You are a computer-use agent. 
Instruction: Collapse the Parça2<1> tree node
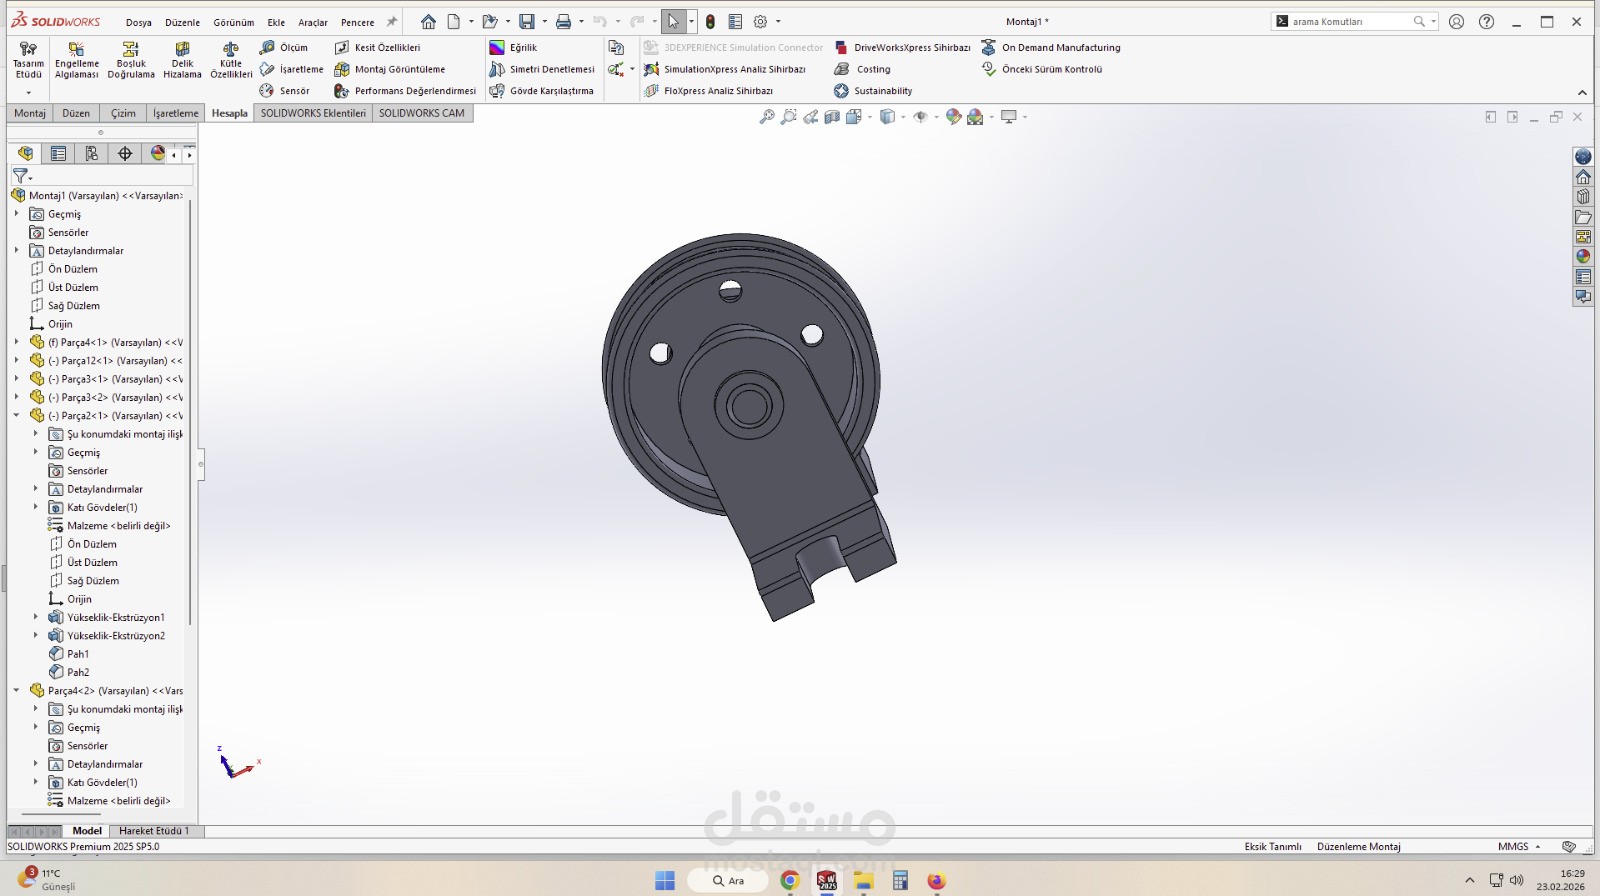tap(16, 416)
